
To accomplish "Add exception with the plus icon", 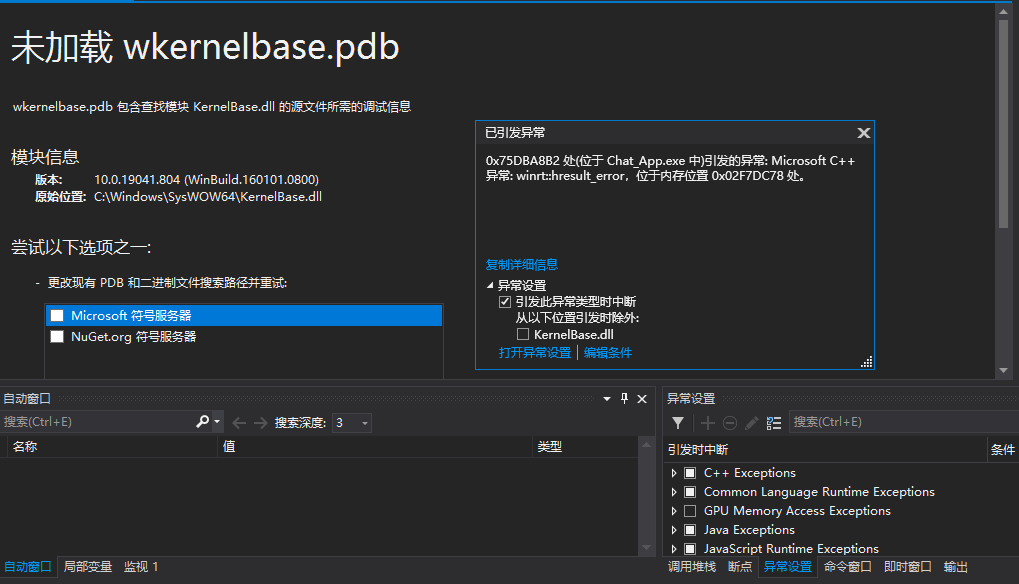I will pyautogui.click(x=708, y=423).
